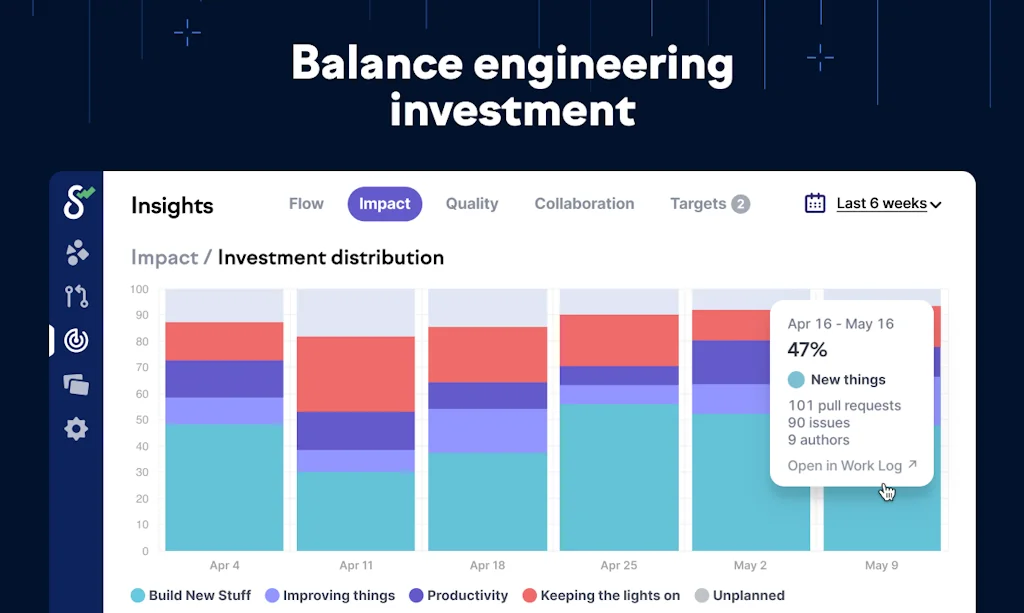Viewport: 1024px width, 613px height.
Task: Open the pull requests sidebar icon
Action: (77, 296)
